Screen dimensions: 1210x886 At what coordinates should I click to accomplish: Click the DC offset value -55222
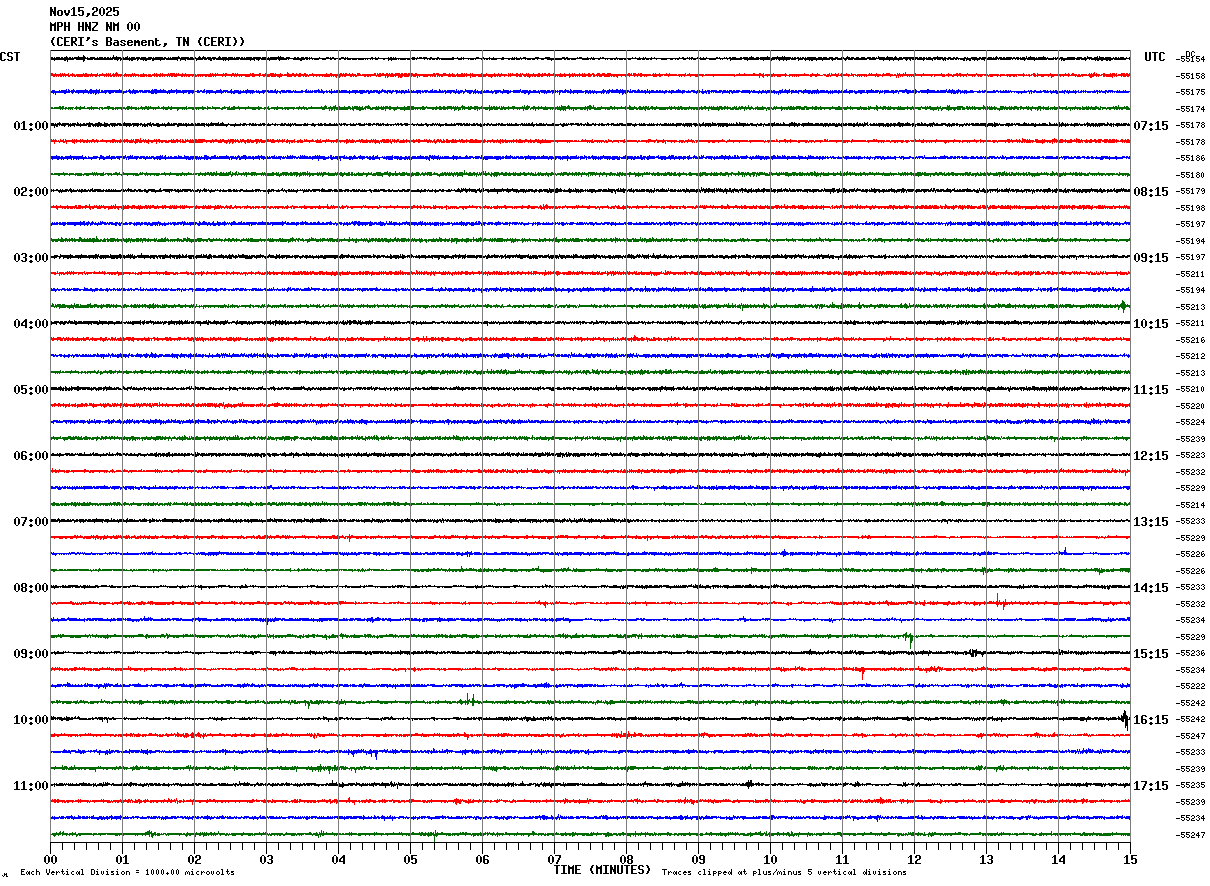1191,686
